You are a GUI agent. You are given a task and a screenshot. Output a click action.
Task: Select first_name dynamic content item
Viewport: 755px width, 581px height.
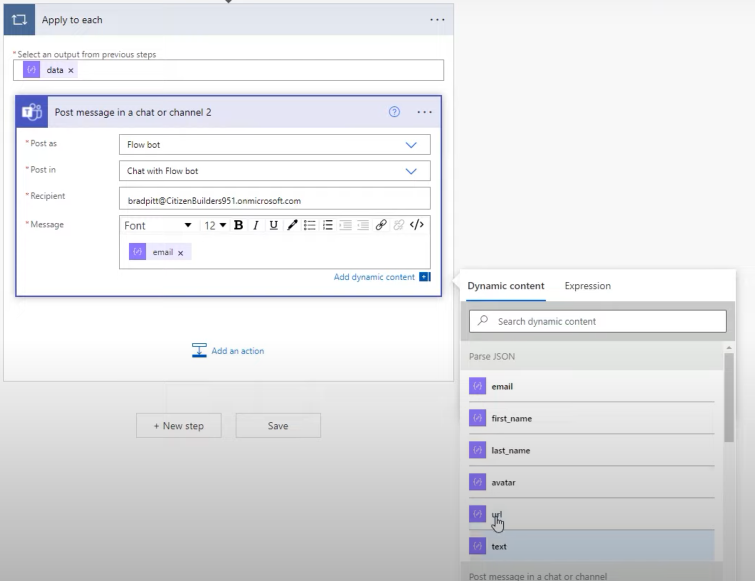pyautogui.click(x=592, y=418)
